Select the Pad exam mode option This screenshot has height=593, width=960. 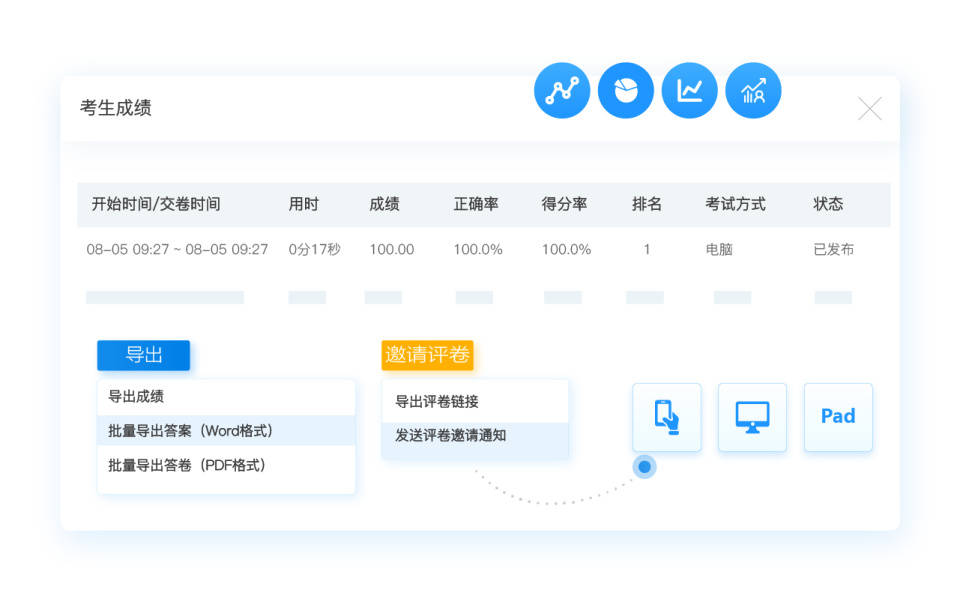(x=838, y=417)
